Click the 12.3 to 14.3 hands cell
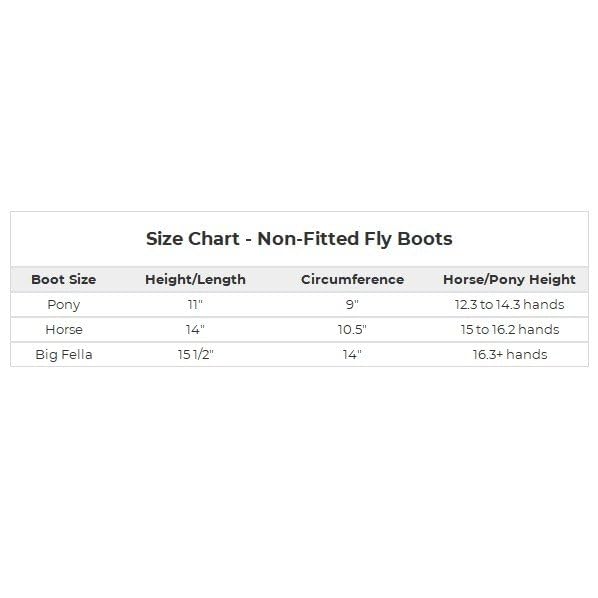The image size is (598, 598). [x=510, y=304]
